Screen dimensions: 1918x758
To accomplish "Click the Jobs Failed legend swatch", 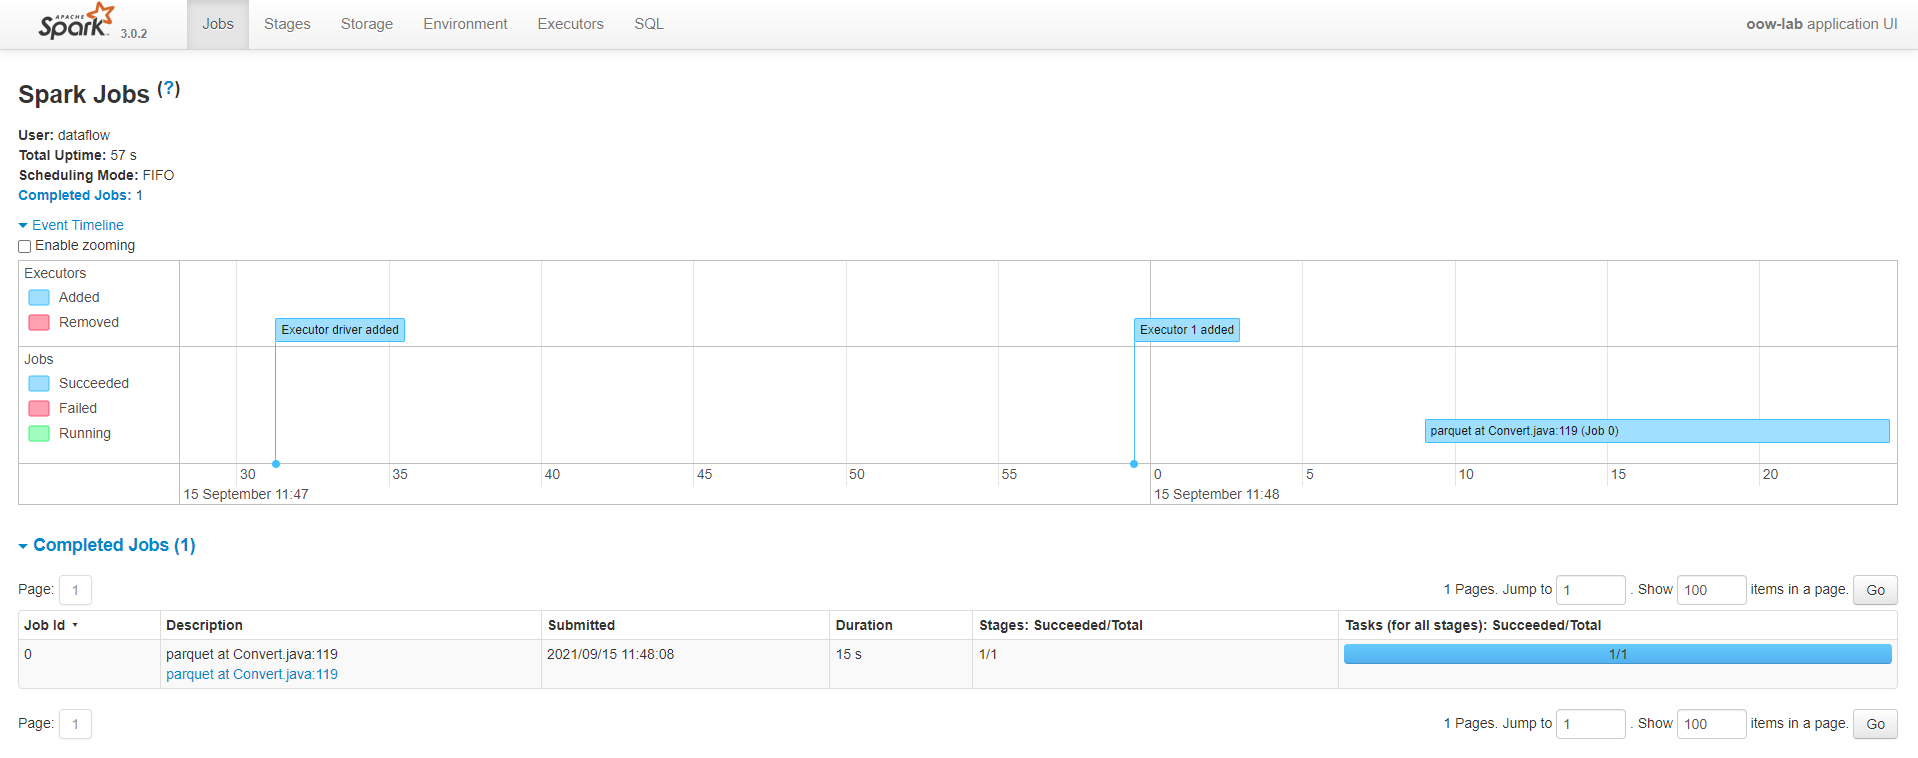I will (39, 408).
